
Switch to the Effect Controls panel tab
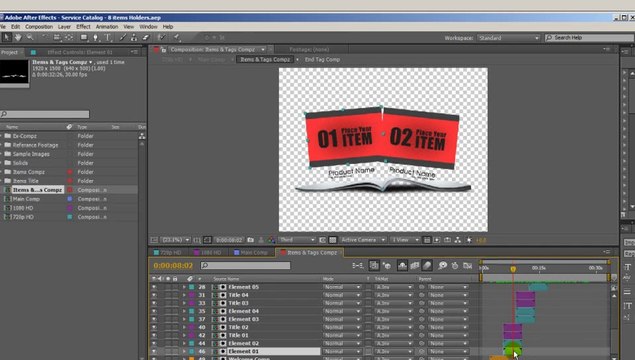79,52
